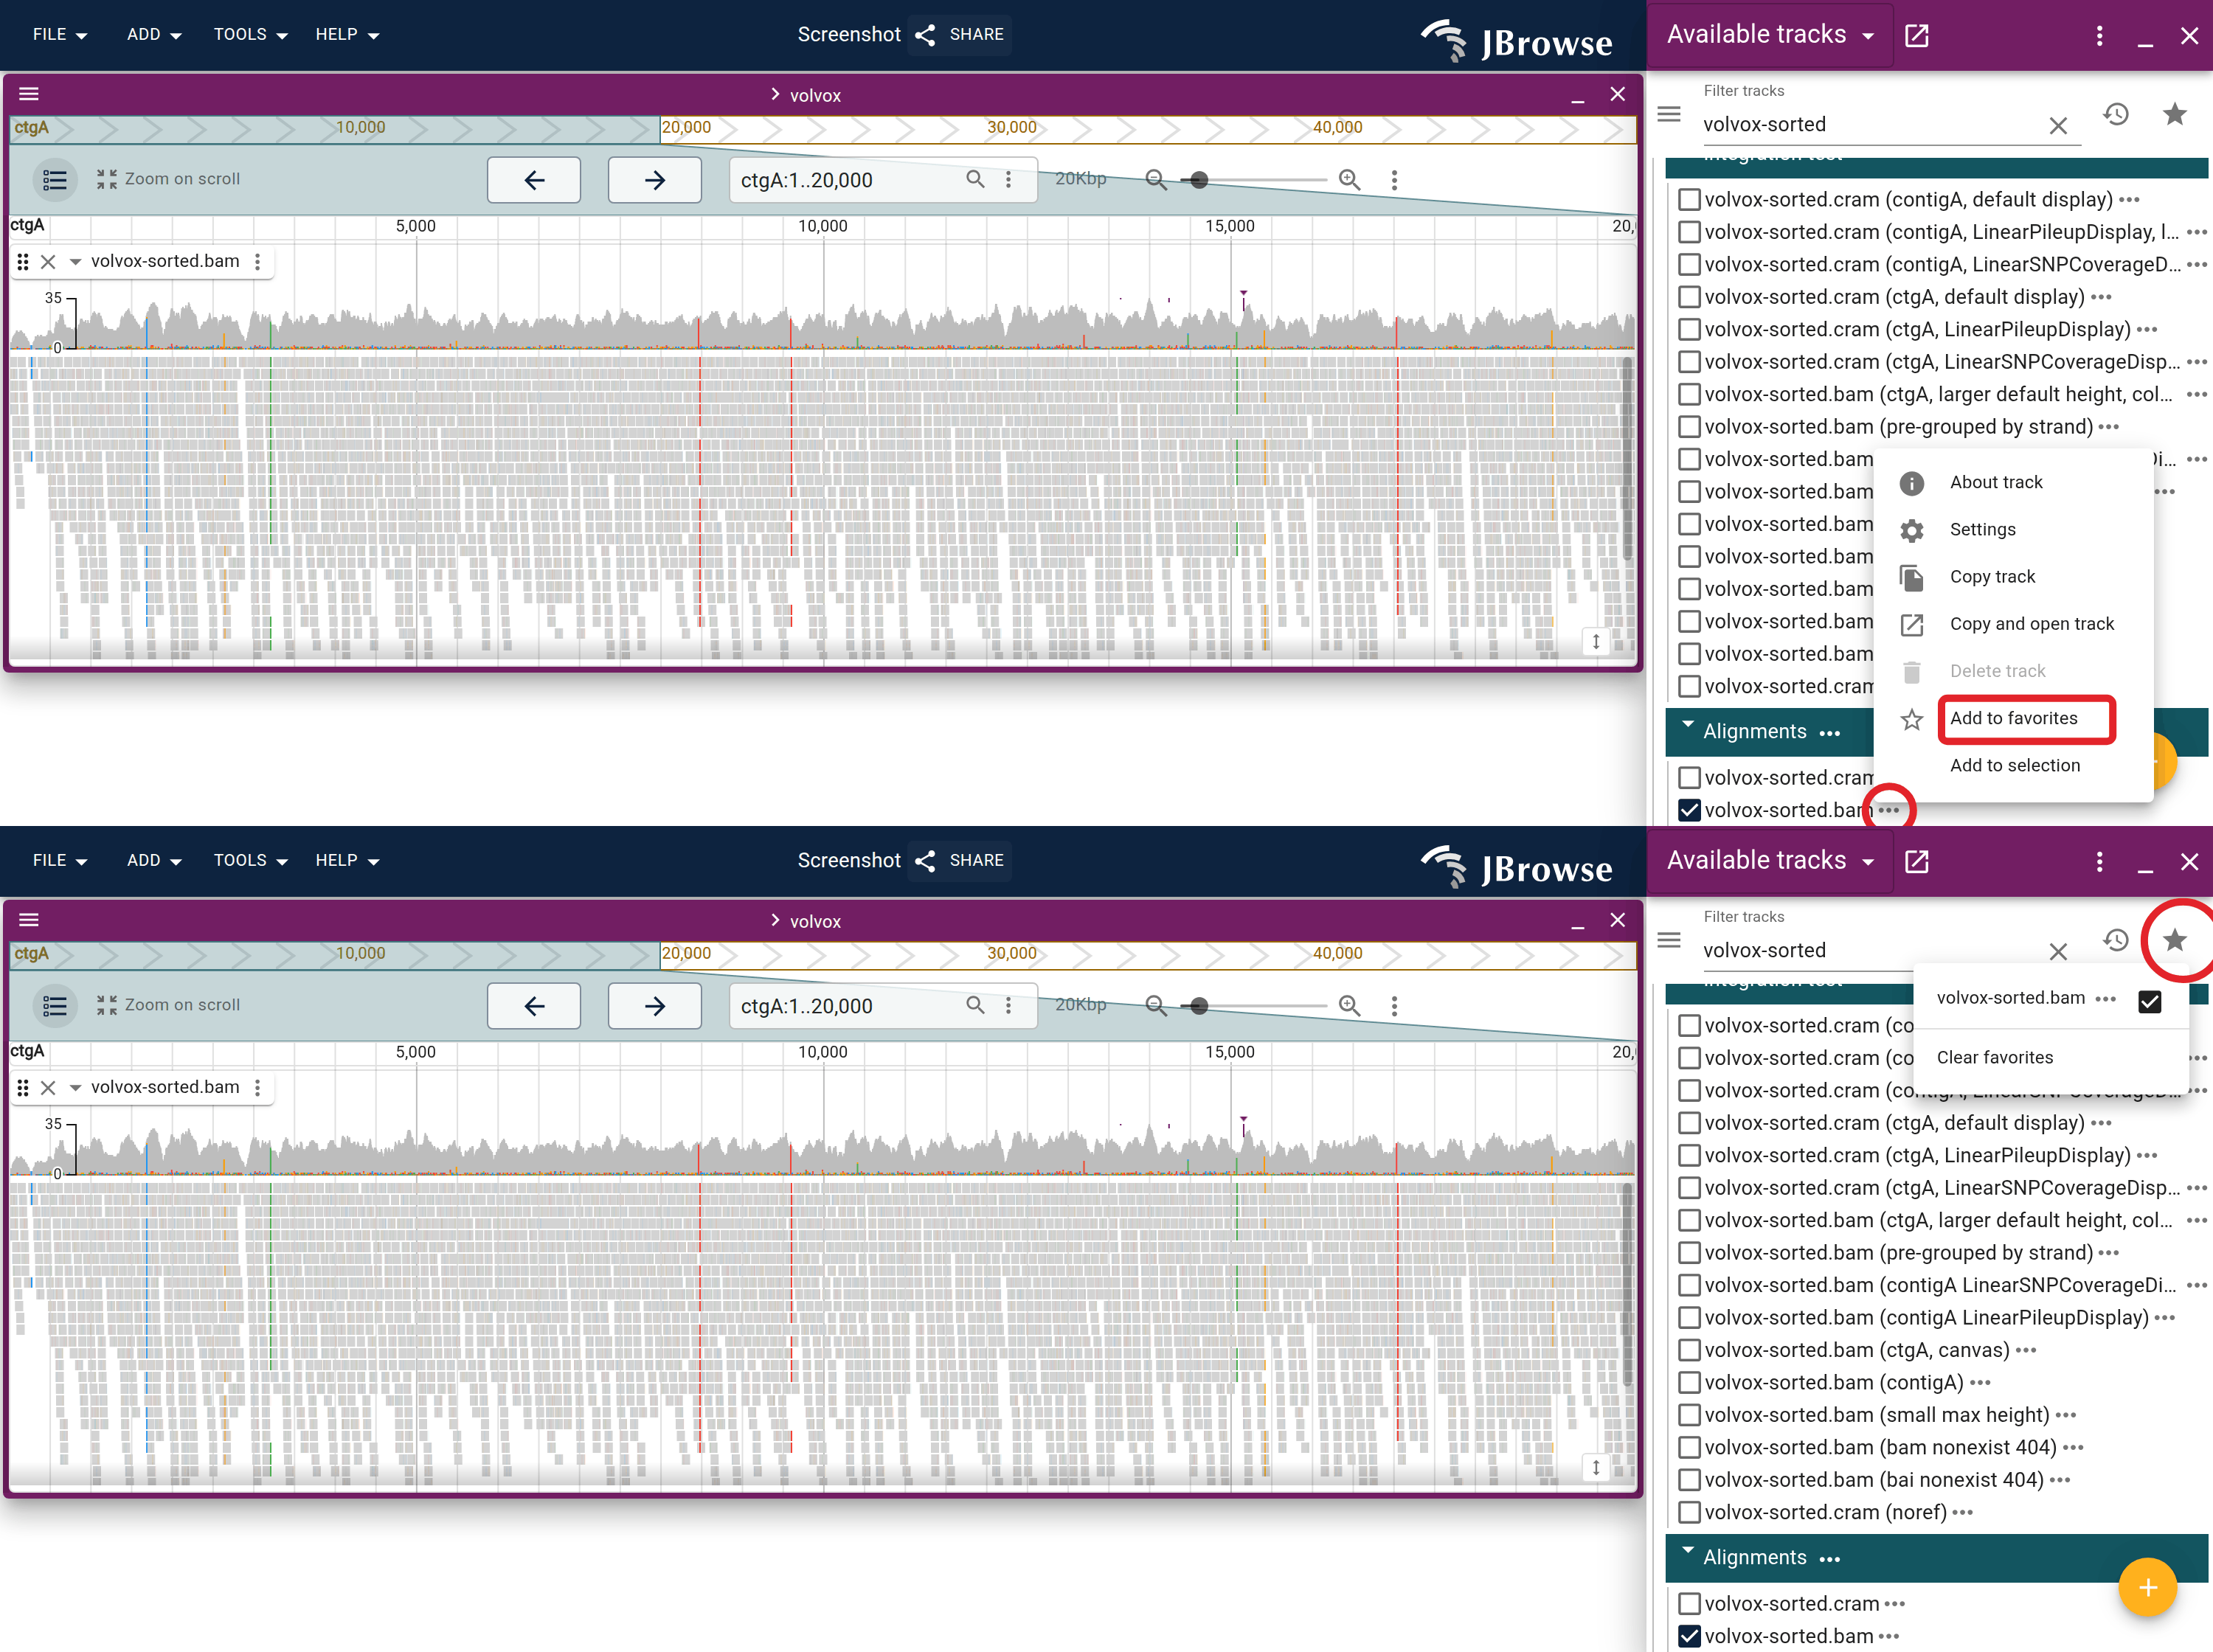Open the more options dots in the favorites popup
2213x1652 pixels.
[x=2105, y=999]
